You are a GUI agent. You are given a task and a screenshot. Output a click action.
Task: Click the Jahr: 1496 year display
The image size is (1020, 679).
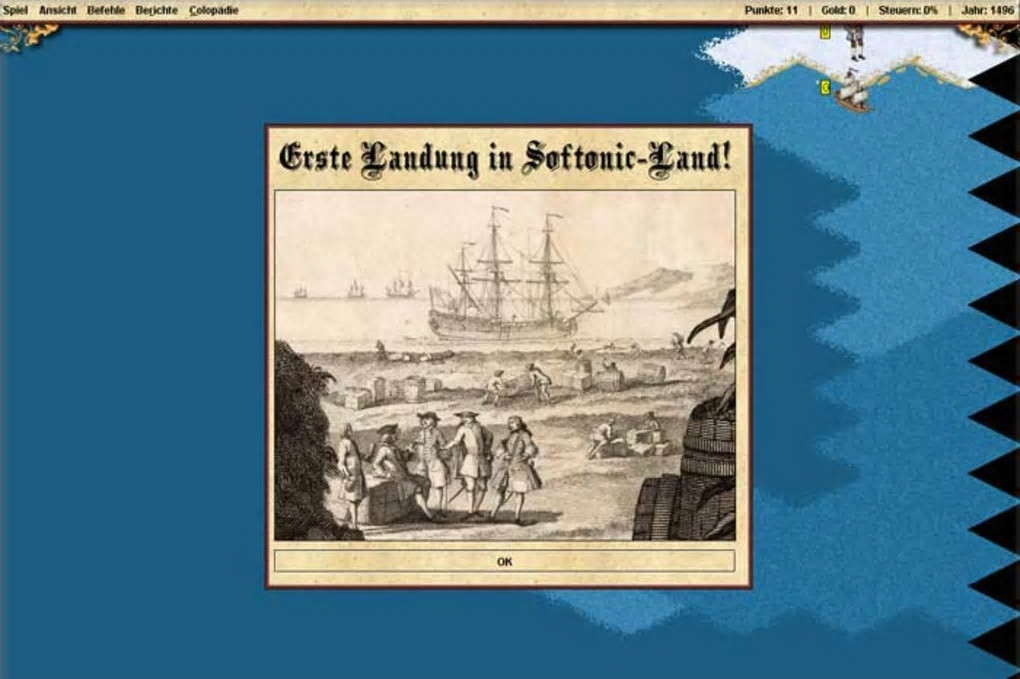tap(987, 10)
